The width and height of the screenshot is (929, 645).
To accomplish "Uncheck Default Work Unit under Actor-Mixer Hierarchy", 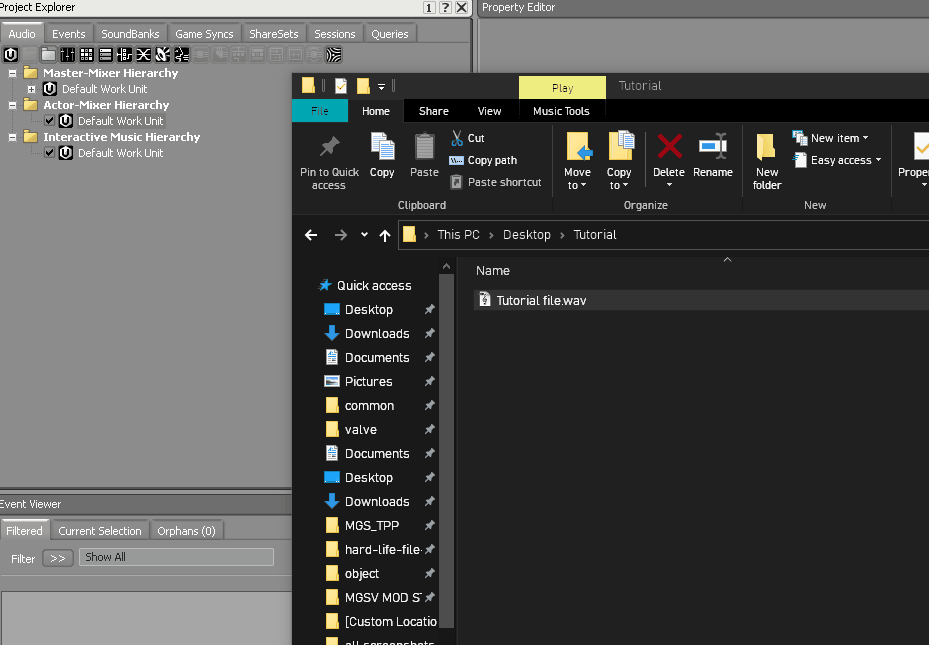I will pos(47,120).
